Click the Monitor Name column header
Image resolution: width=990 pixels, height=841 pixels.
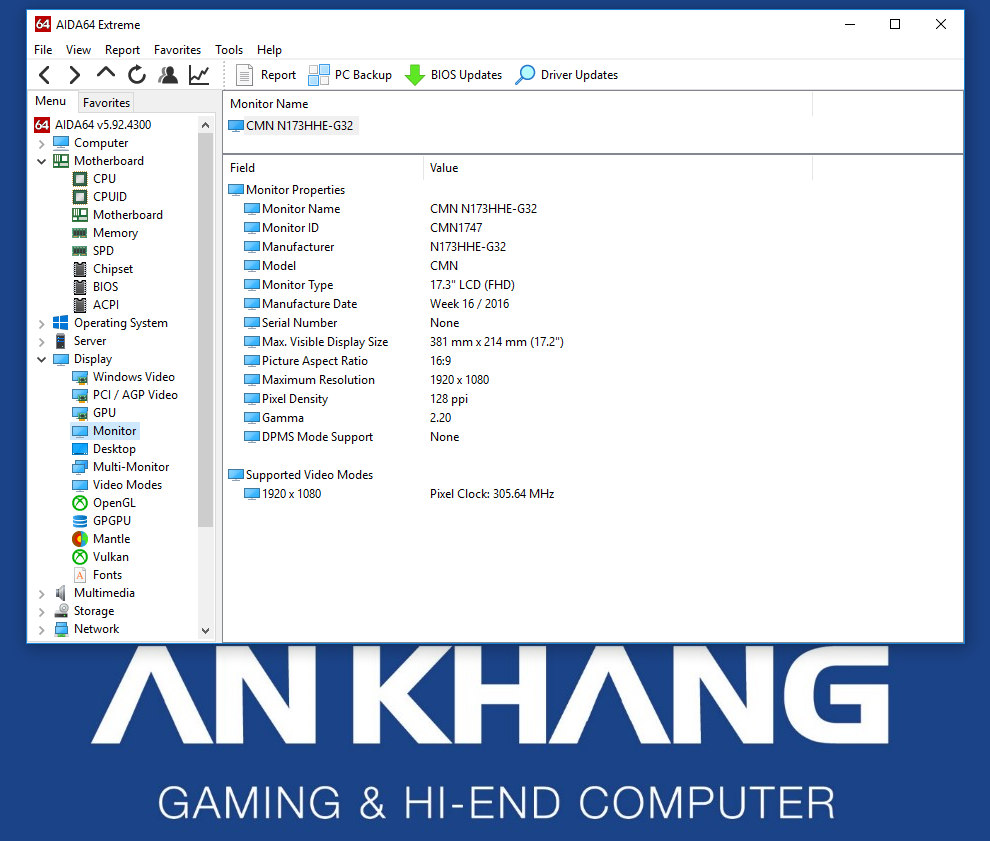[x=518, y=104]
